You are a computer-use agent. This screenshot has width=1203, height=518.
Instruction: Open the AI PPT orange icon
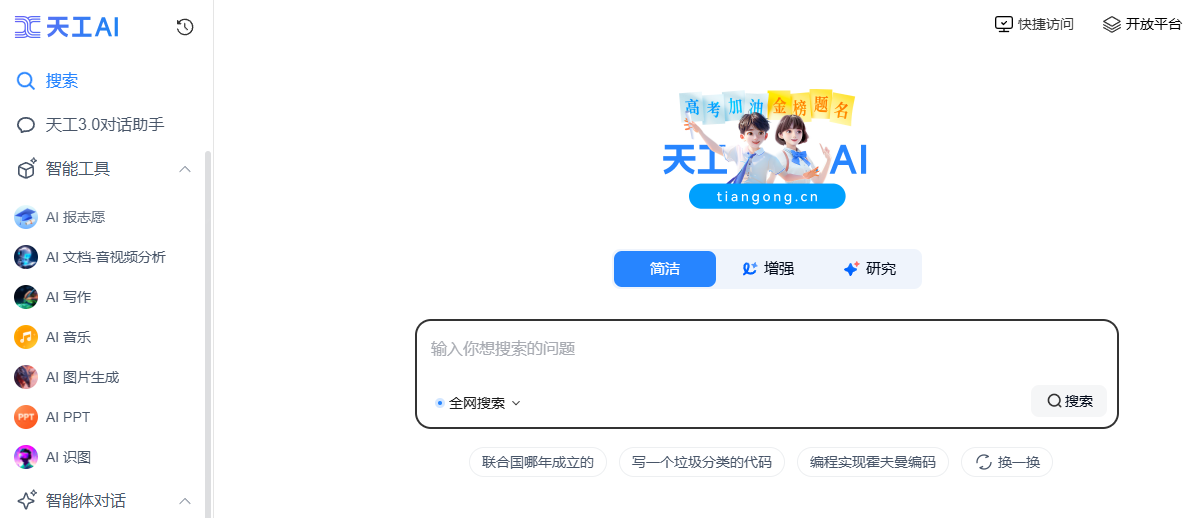(26, 417)
